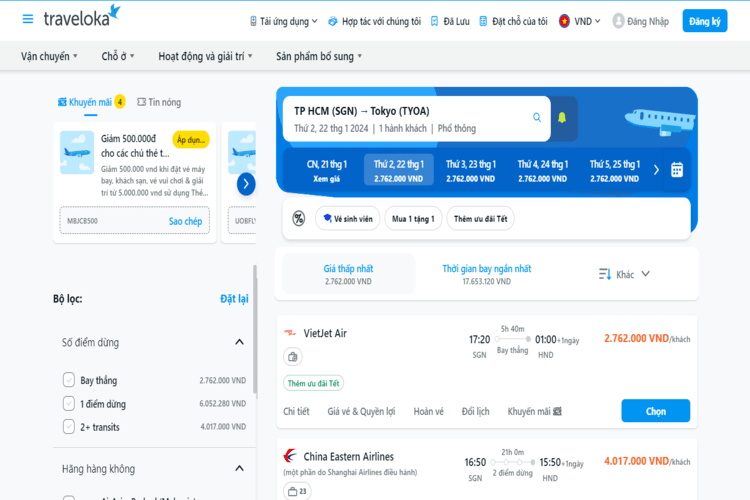Collapse the Hãng hàng không filter section
This screenshot has height=500, width=750.
[240, 468]
